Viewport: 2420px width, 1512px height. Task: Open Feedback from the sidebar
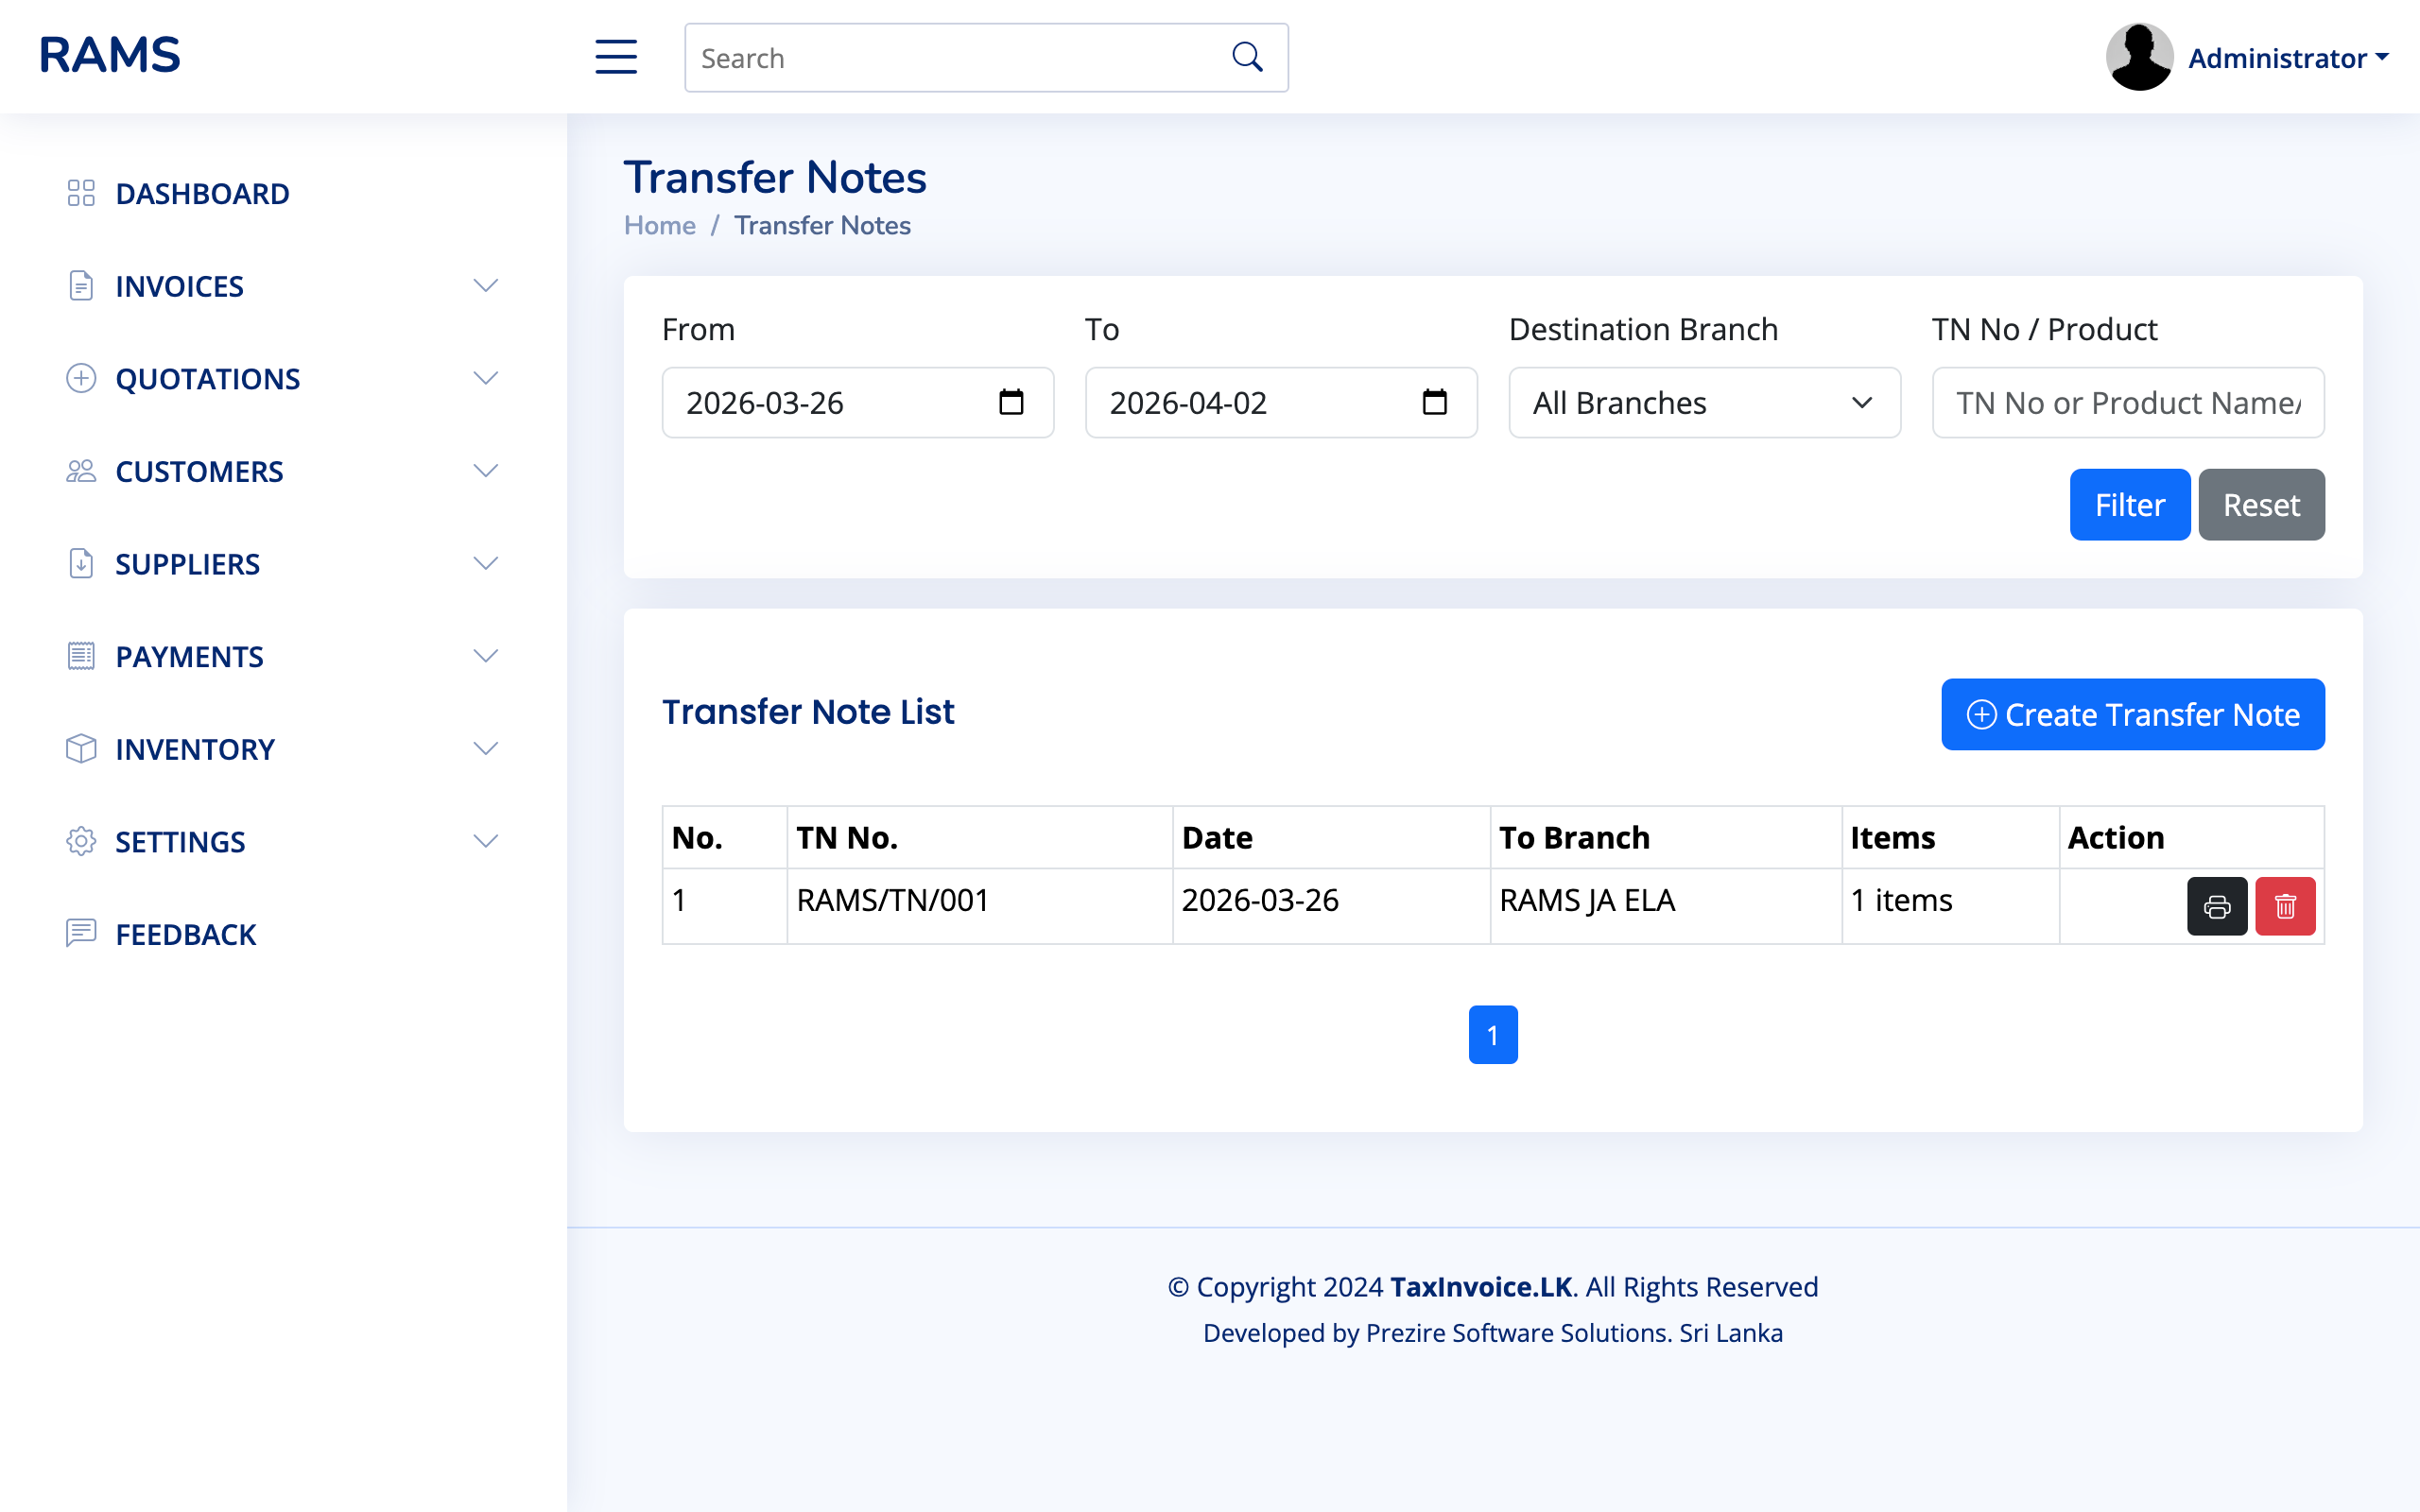point(185,934)
